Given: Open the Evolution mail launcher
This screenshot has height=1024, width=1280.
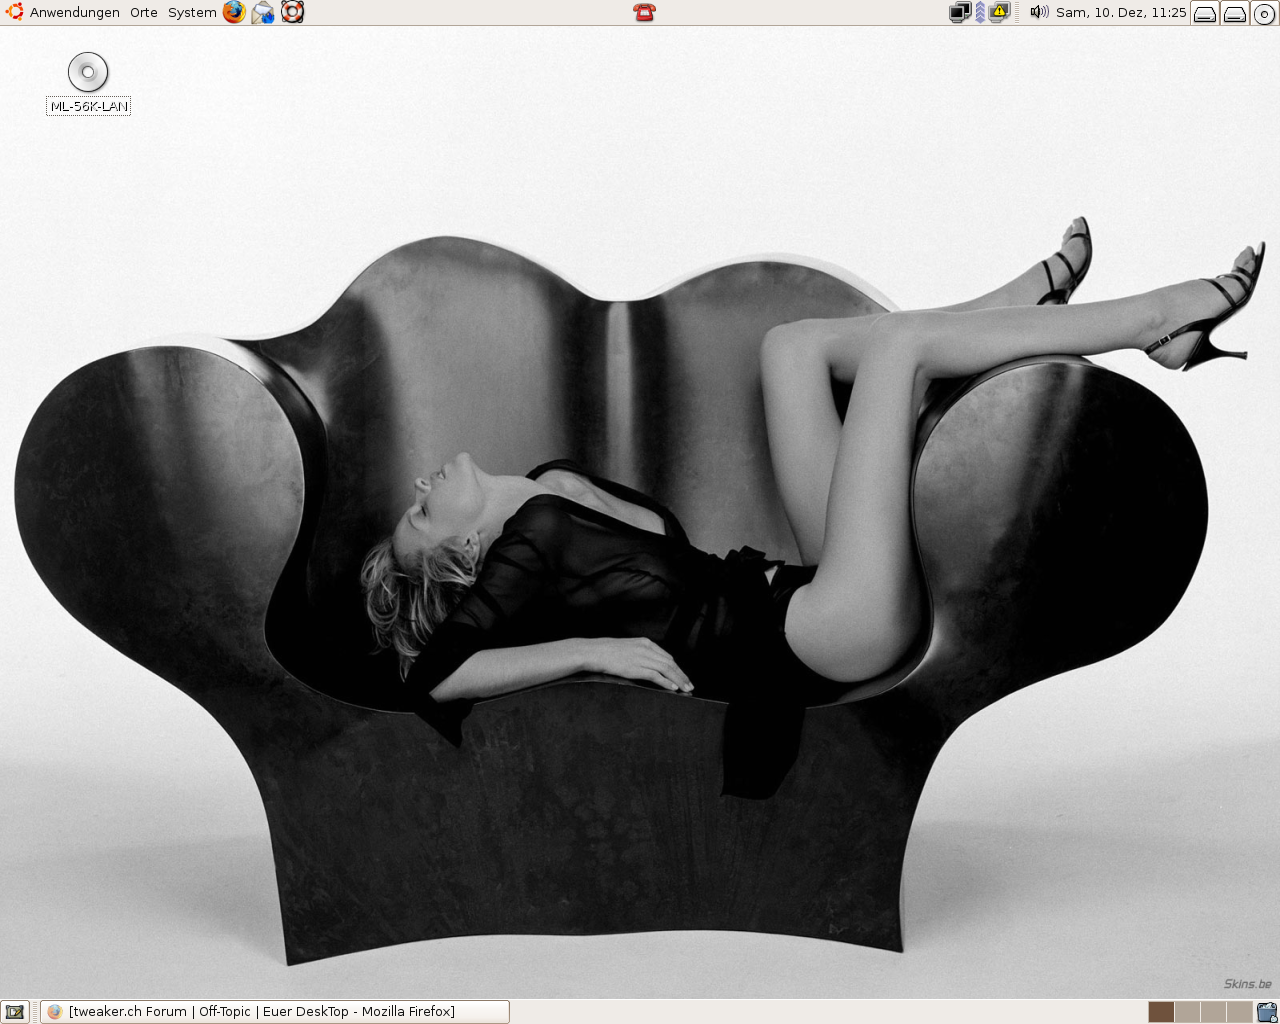Looking at the screenshot, I should tap(263, 12).
